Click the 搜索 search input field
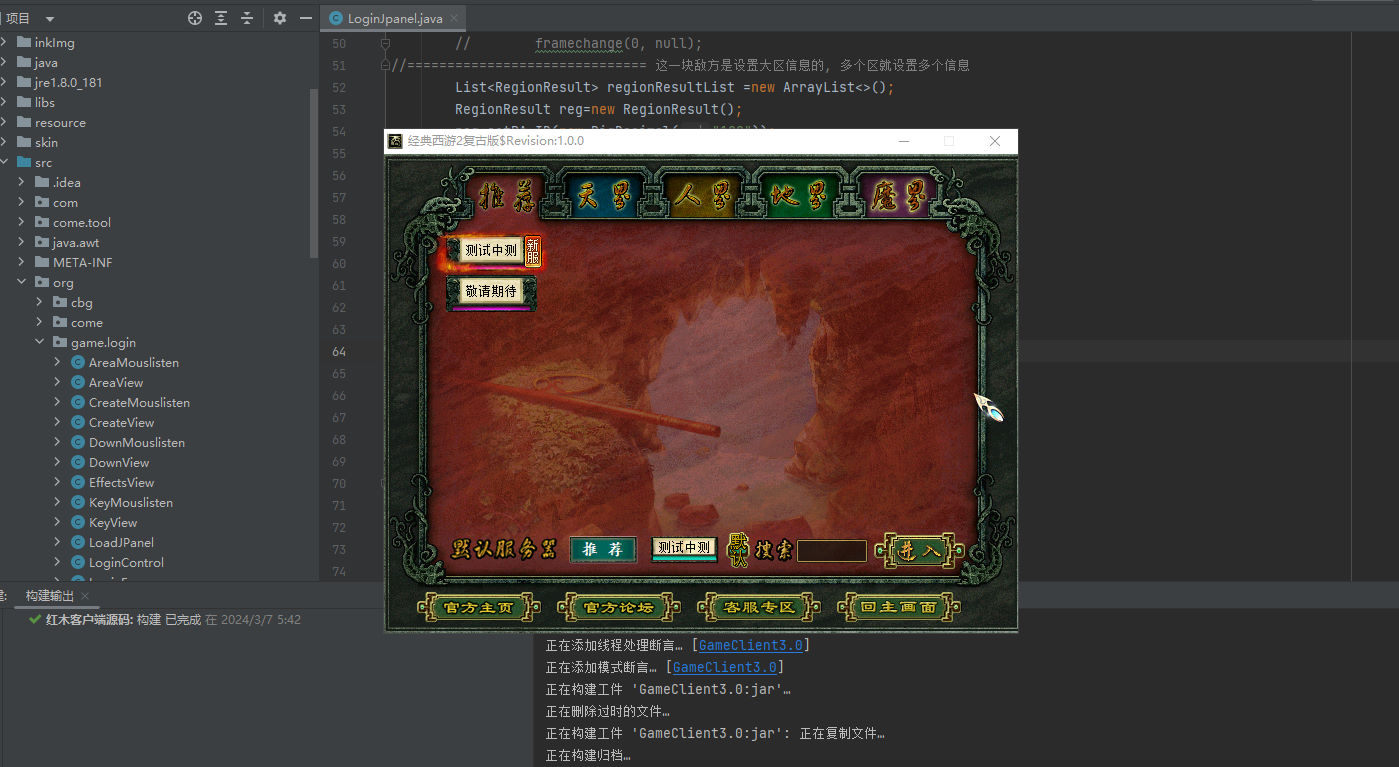The width and height of the screenshot is (1399, 767). 831,551
